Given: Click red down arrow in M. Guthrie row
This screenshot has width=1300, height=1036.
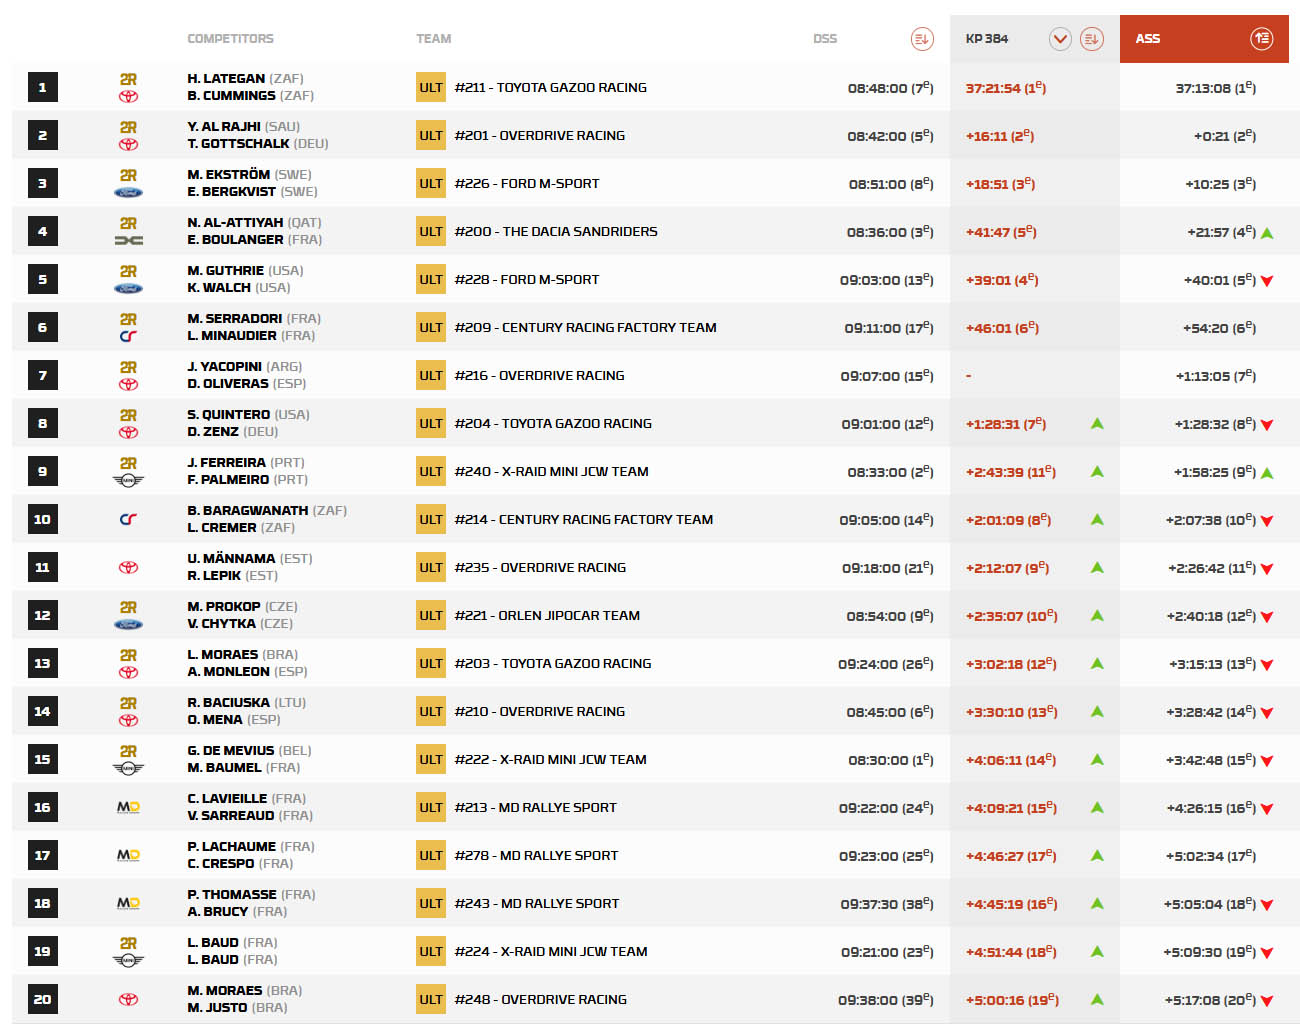Looking at the screenshot, I should (x=1267, y=281).
